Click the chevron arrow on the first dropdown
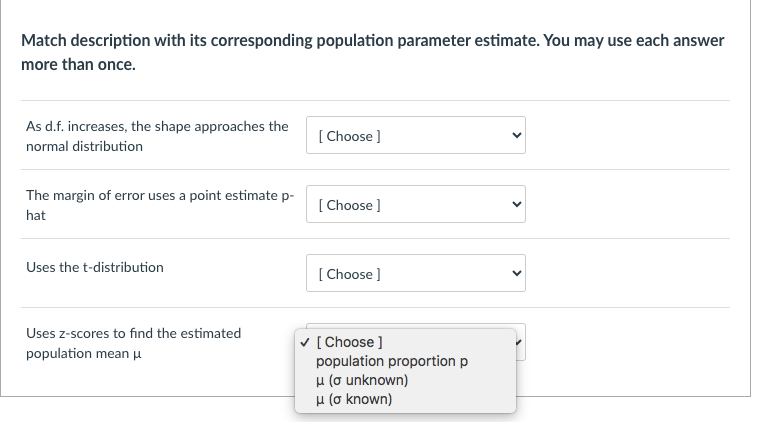 [x=516, y=136]
